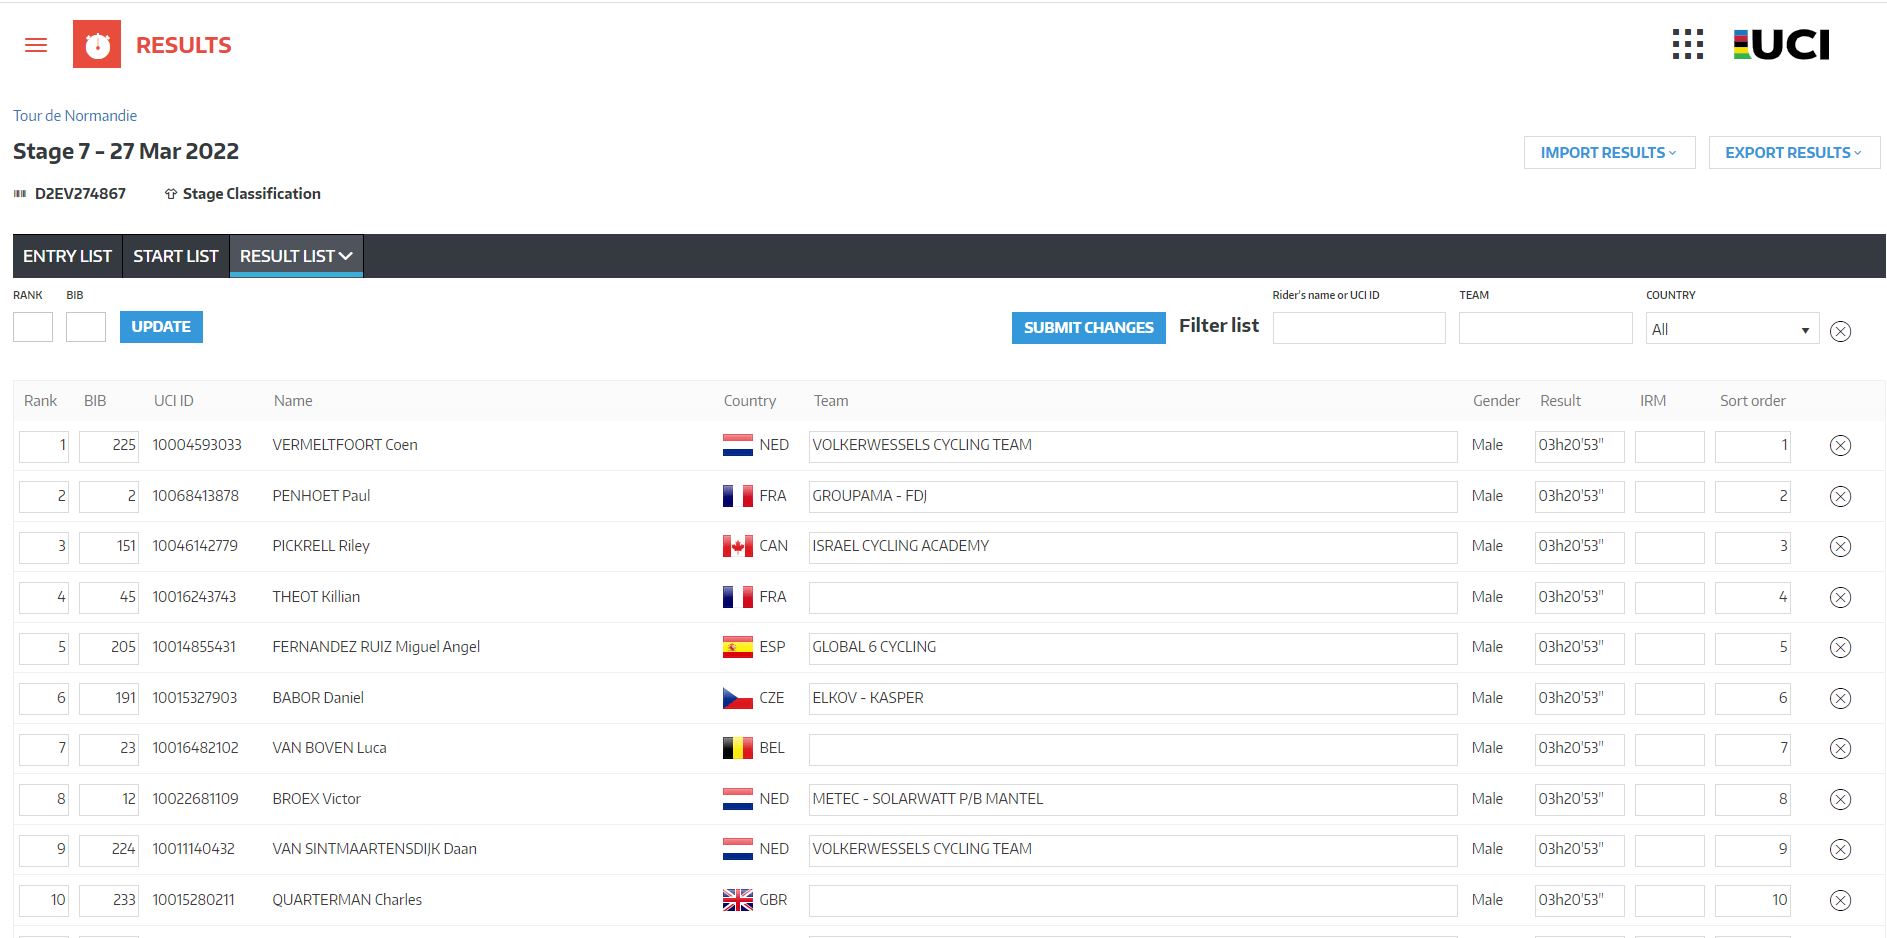The image size is (1887, 938).
Task: Open the Tour de Normandie link
Action: (75, 116)
